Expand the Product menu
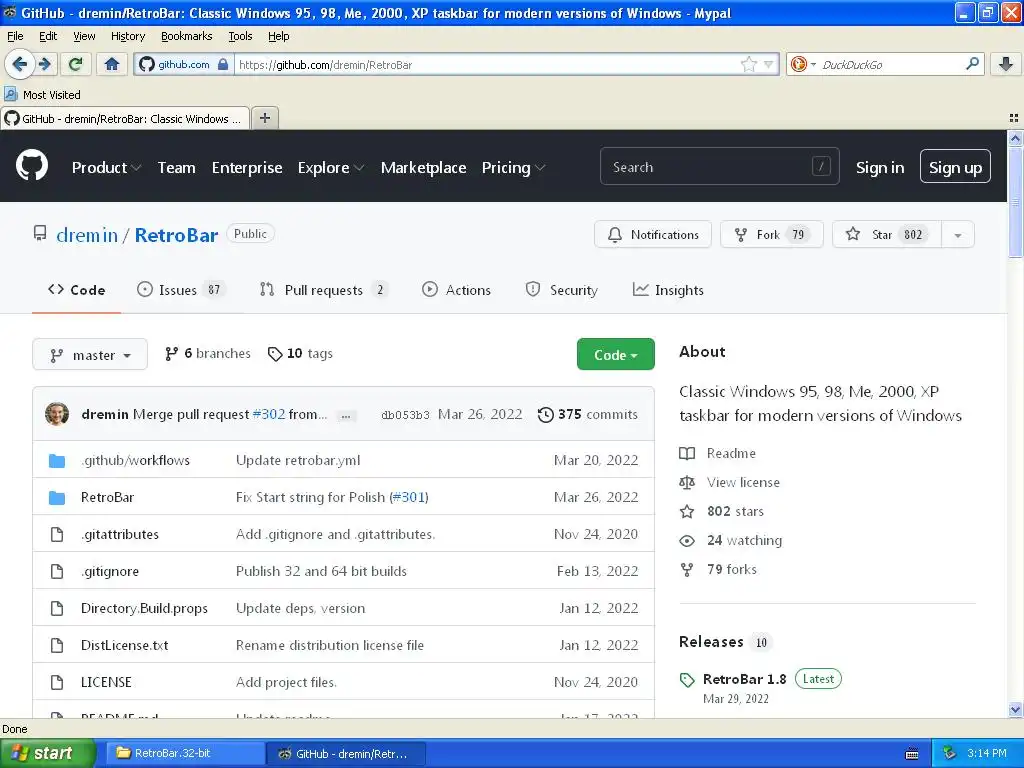 [x=106, y=168]
